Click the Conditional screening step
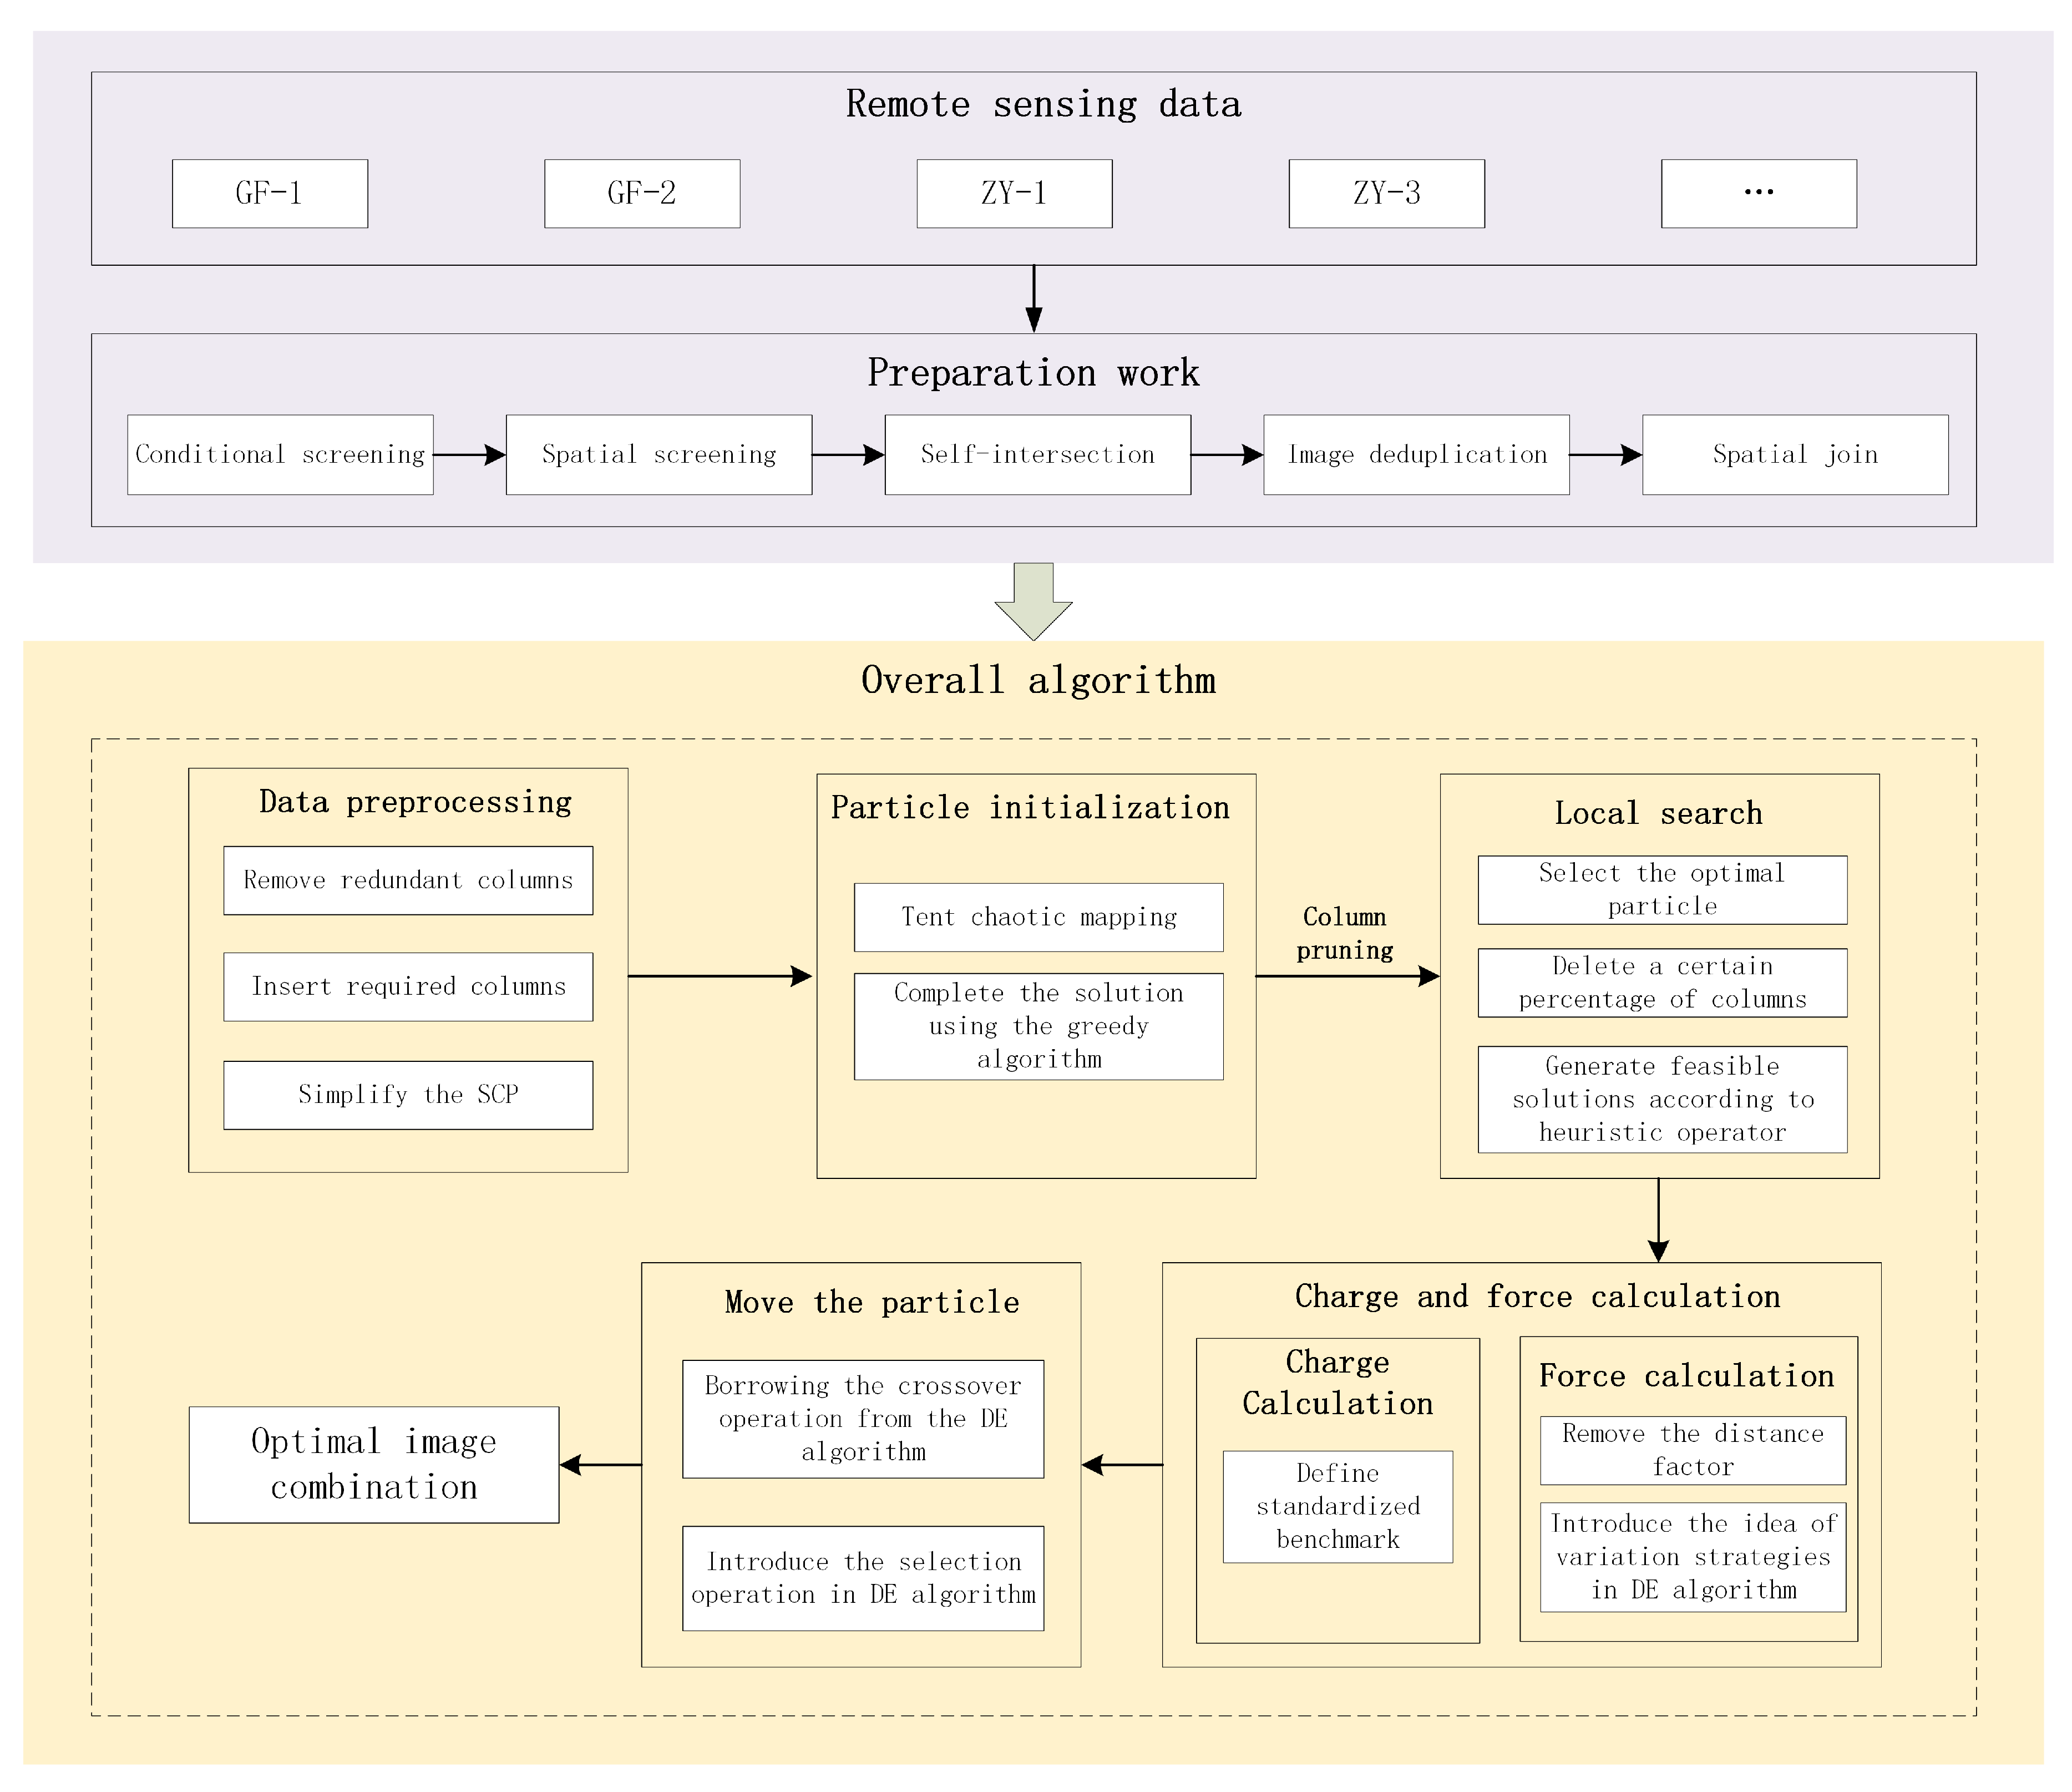The image size is (2072, 1792). (x=280, y=455)
